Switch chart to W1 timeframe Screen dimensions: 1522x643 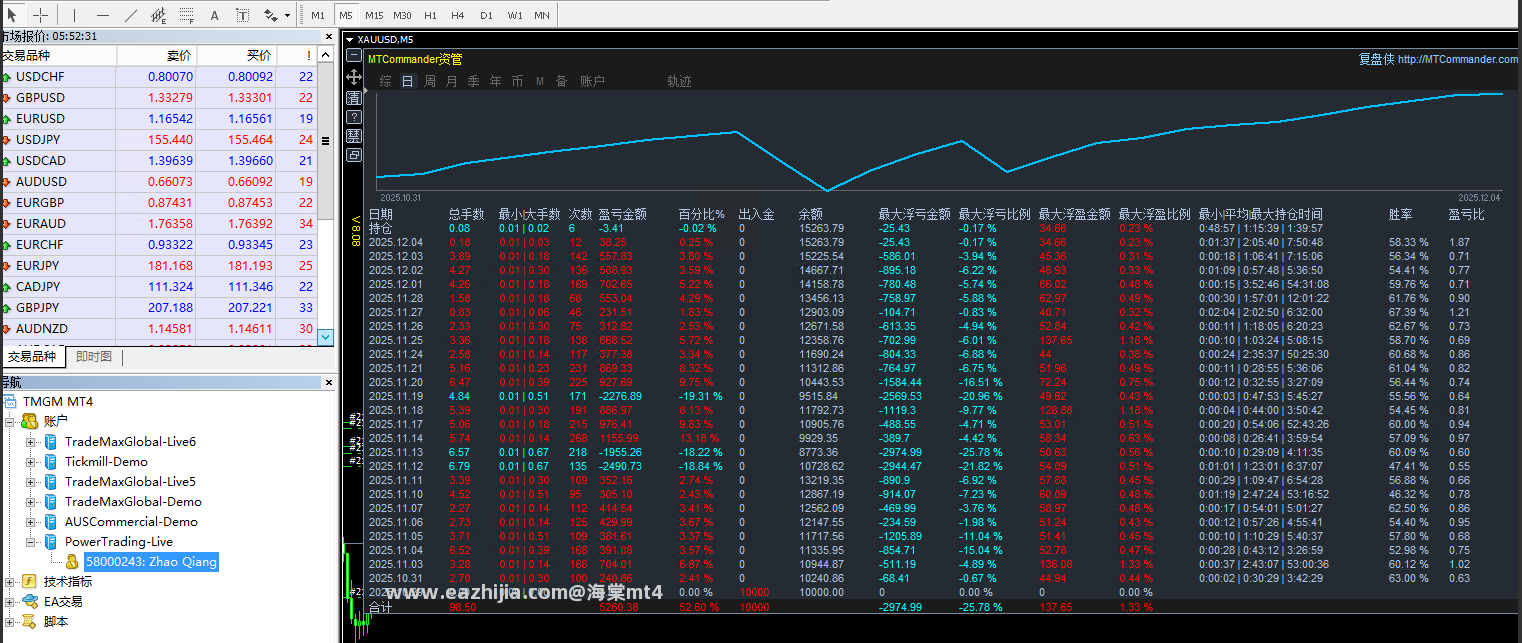[514, 15]
